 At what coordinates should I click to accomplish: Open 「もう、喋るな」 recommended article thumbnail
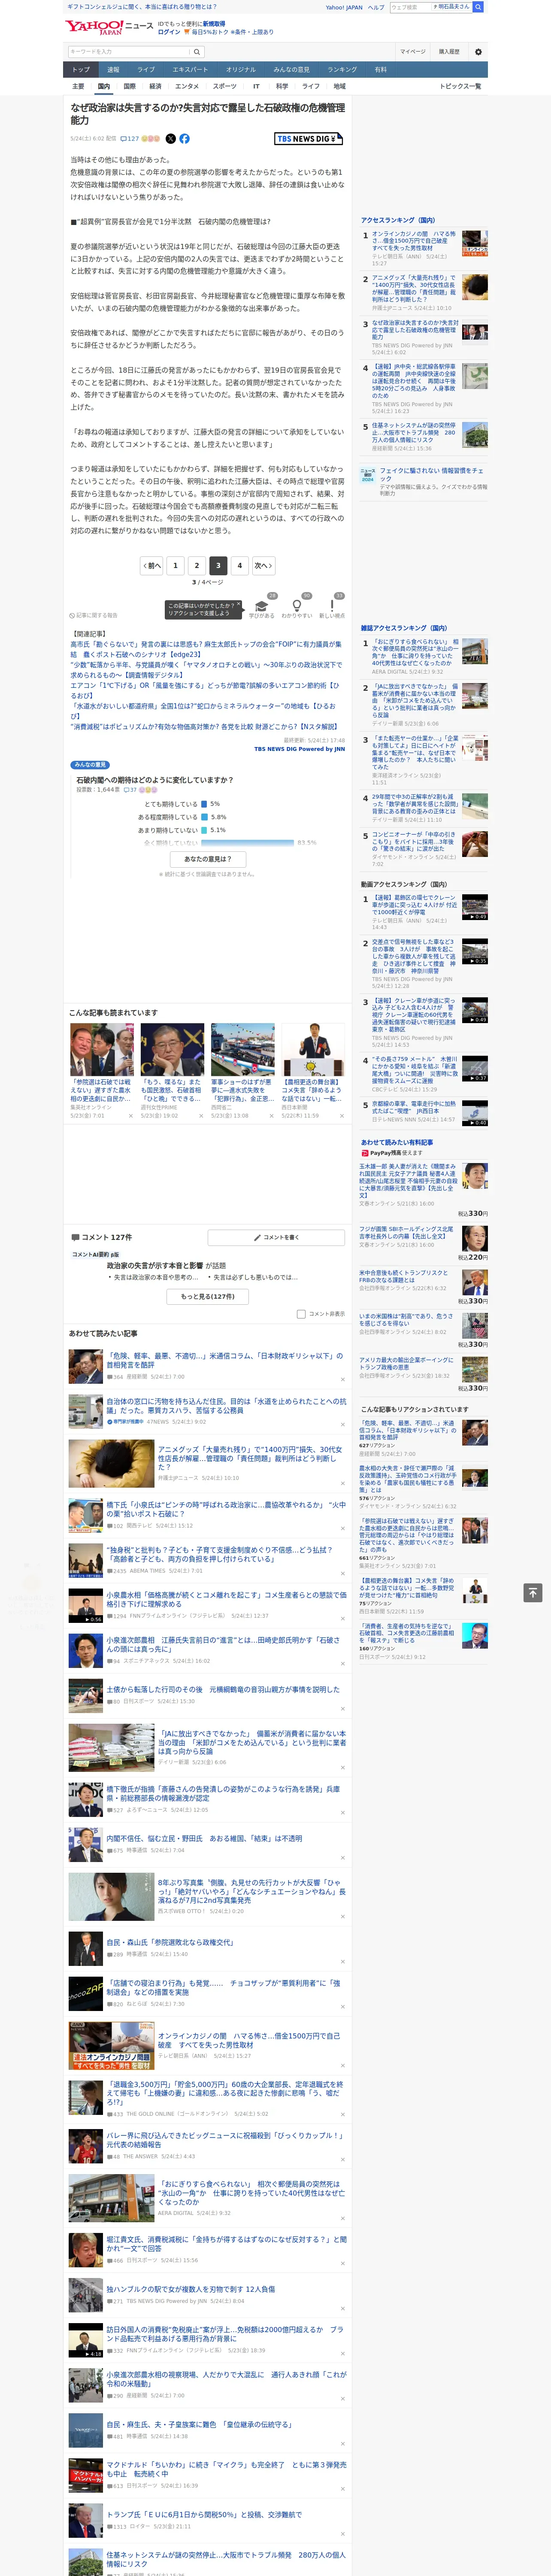click(172, 1049)
